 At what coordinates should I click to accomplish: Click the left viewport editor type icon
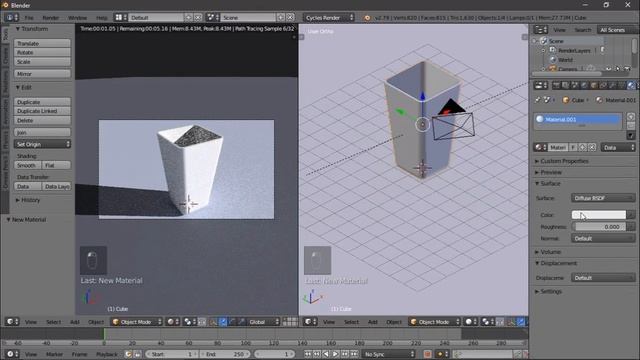tap(12, 322)
